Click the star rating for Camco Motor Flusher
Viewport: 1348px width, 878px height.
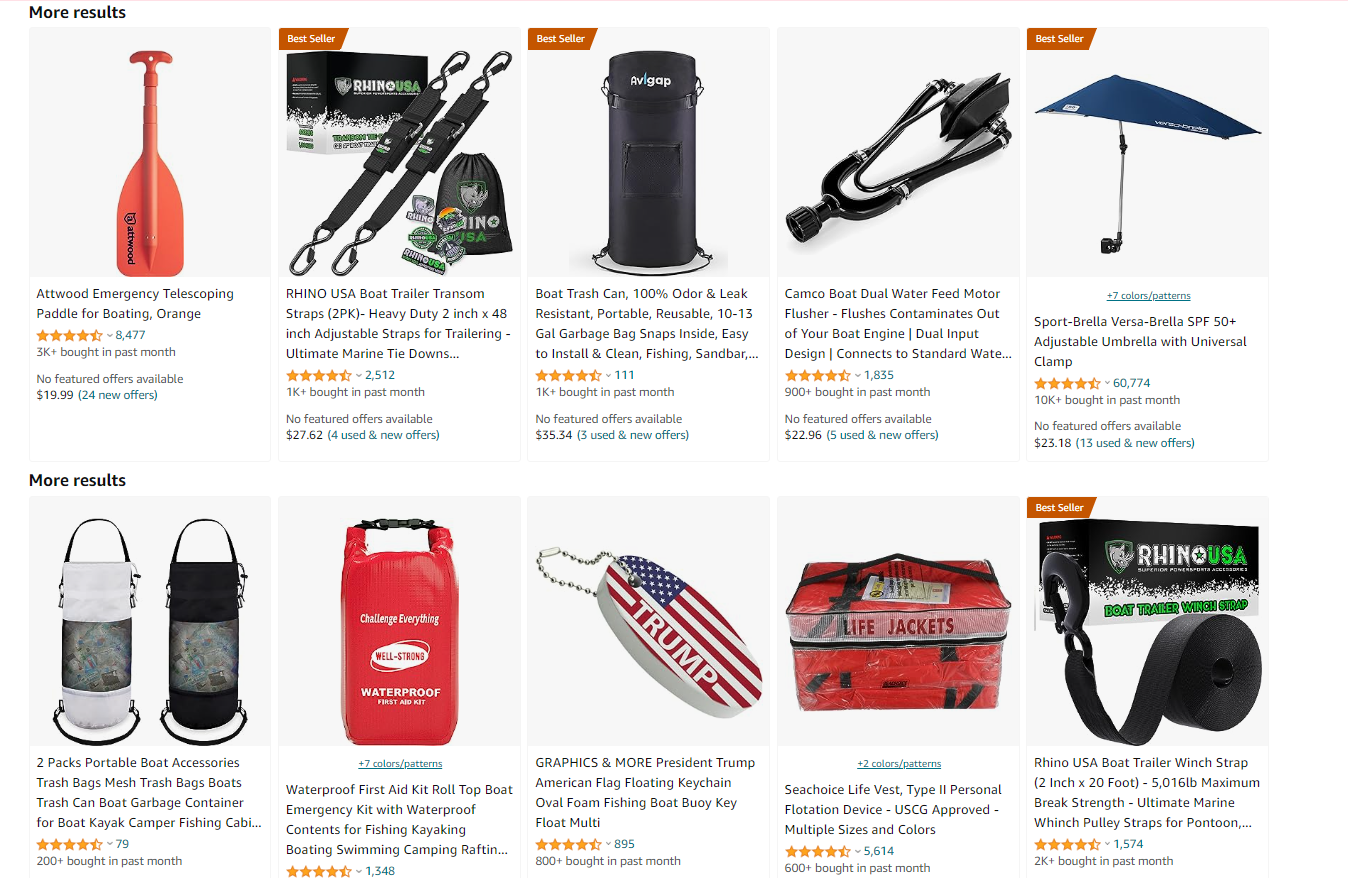tap(818, 375)
